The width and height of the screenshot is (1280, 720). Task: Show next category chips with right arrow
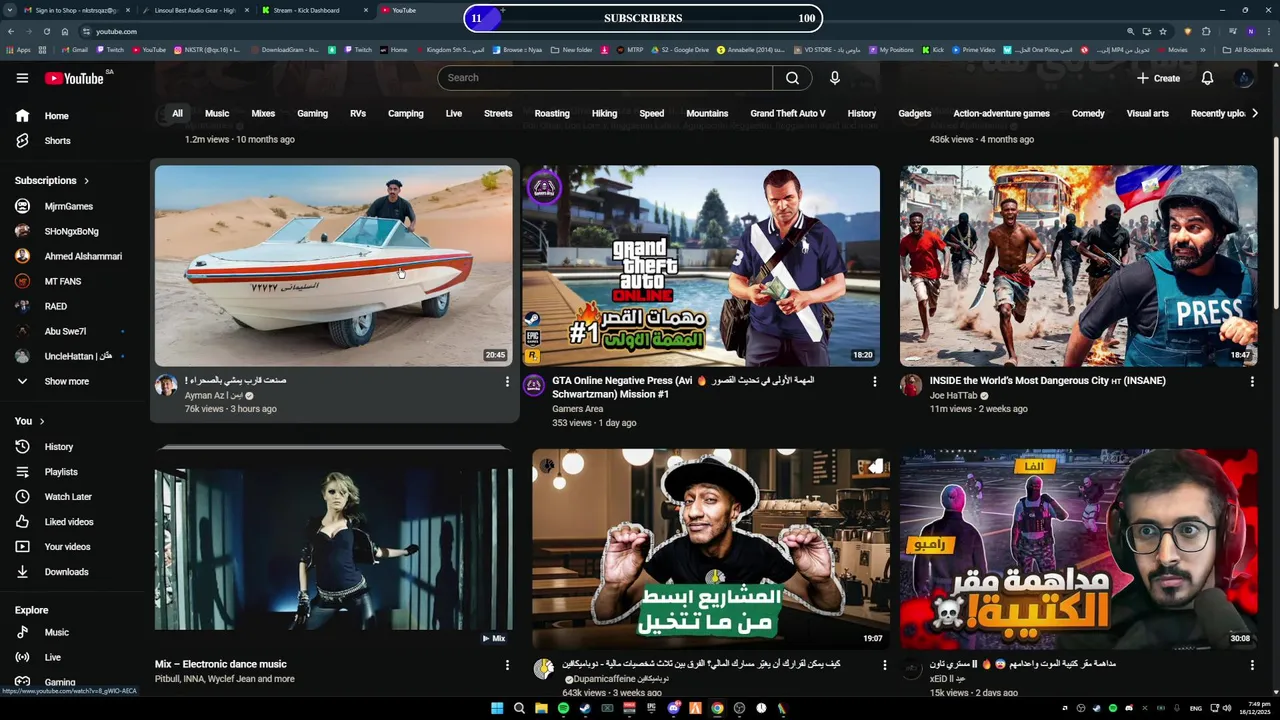click(x=1254, y=114)
